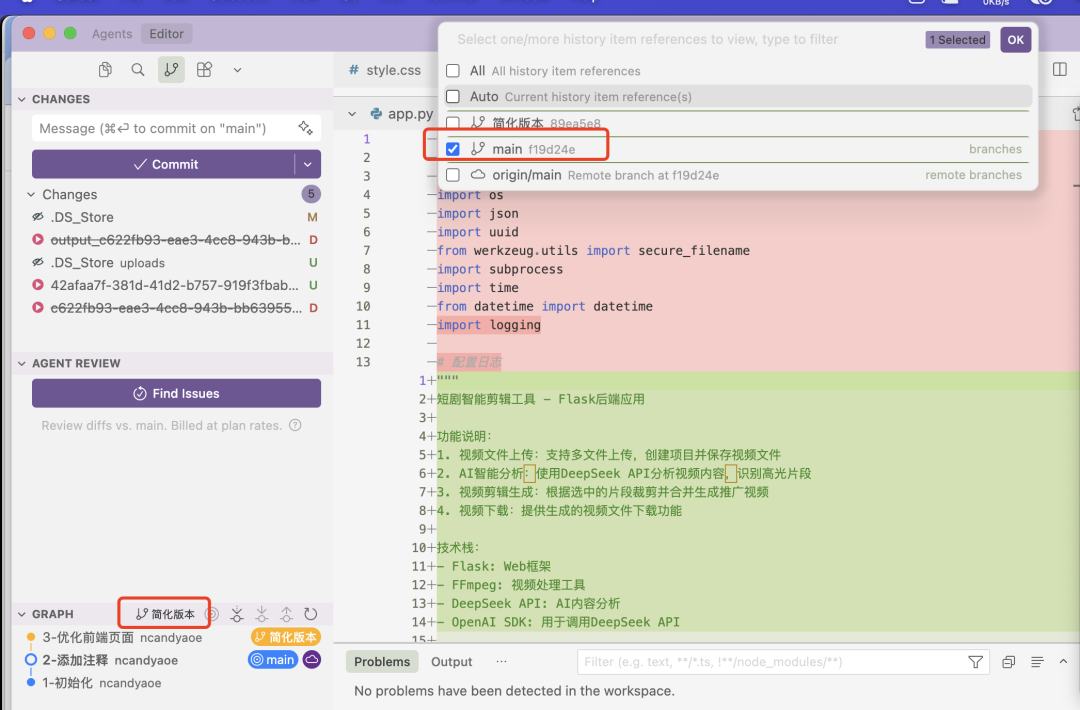Open the Extensions view icon
This screenshot has height=710, width=1080.
tap(204, 70)
